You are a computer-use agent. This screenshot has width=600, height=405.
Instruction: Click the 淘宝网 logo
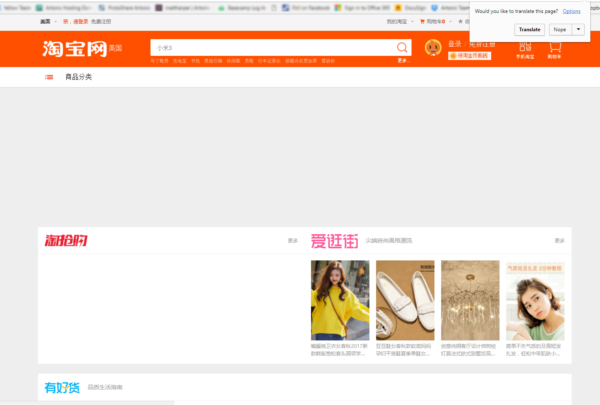(75, 49)
